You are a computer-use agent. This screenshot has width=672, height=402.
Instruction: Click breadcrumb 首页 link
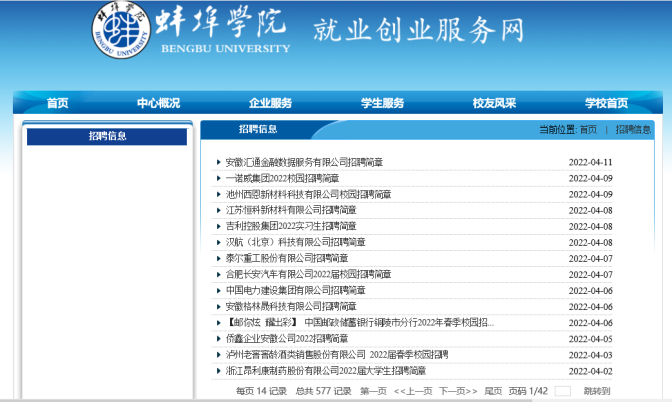(x=587, y=130)
